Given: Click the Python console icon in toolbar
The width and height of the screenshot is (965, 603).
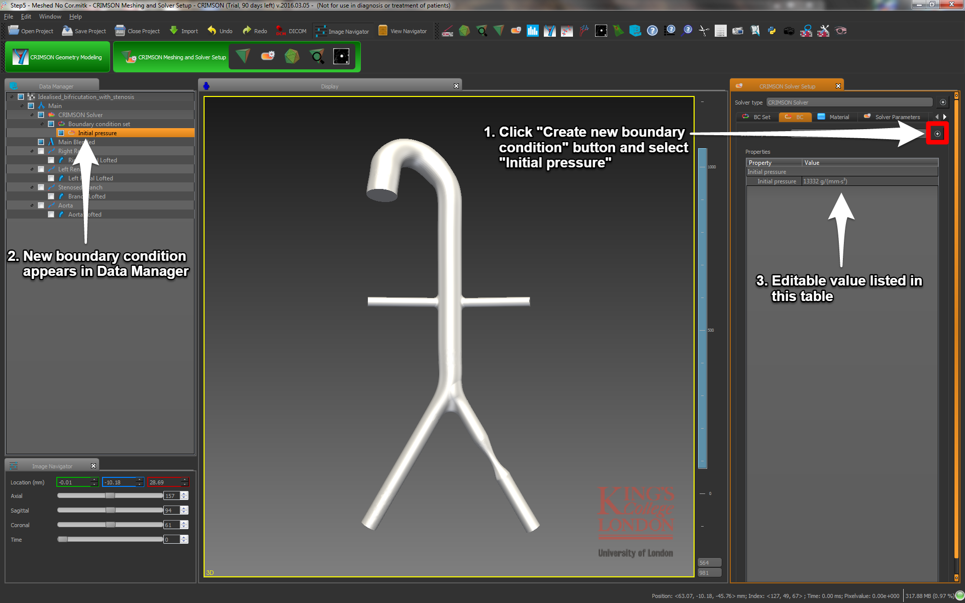Looking at the screenshot, I should coord(772,31).
